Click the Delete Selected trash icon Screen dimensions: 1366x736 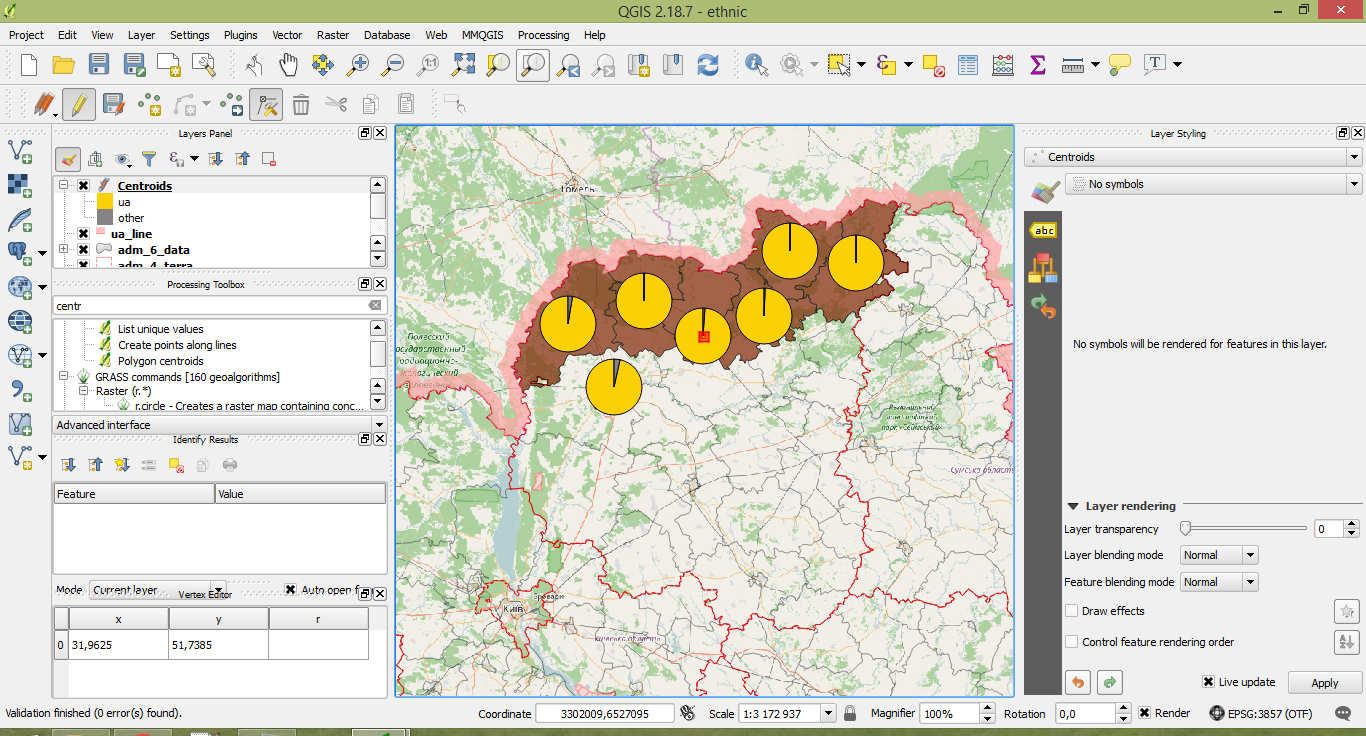(301, 104)
